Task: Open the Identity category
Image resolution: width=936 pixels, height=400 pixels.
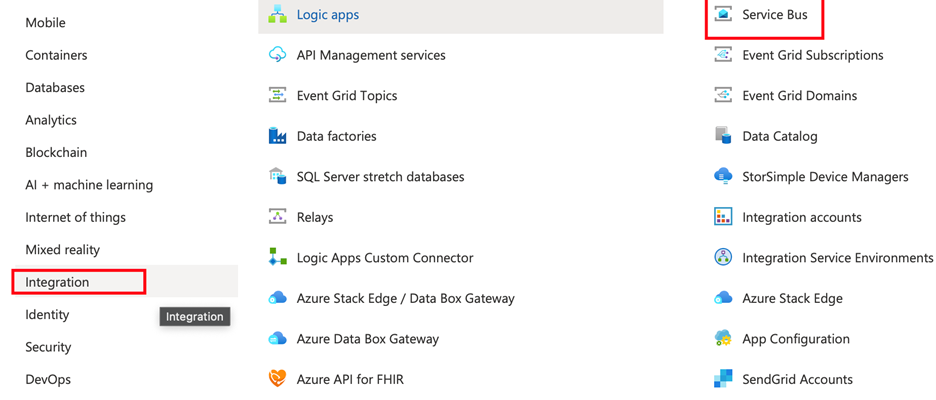Action: (47, 315)
